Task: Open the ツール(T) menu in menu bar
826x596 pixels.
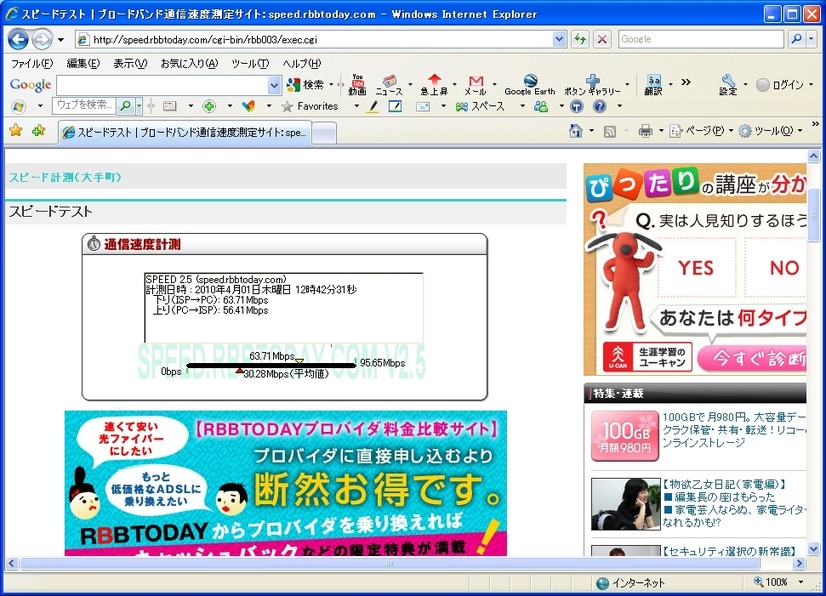Action: tap(250, 64)
